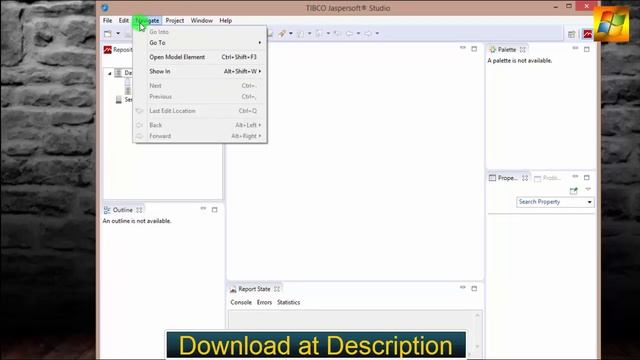Switch to the Console sub-tab
640x360 pixels.
coord(241,302)
